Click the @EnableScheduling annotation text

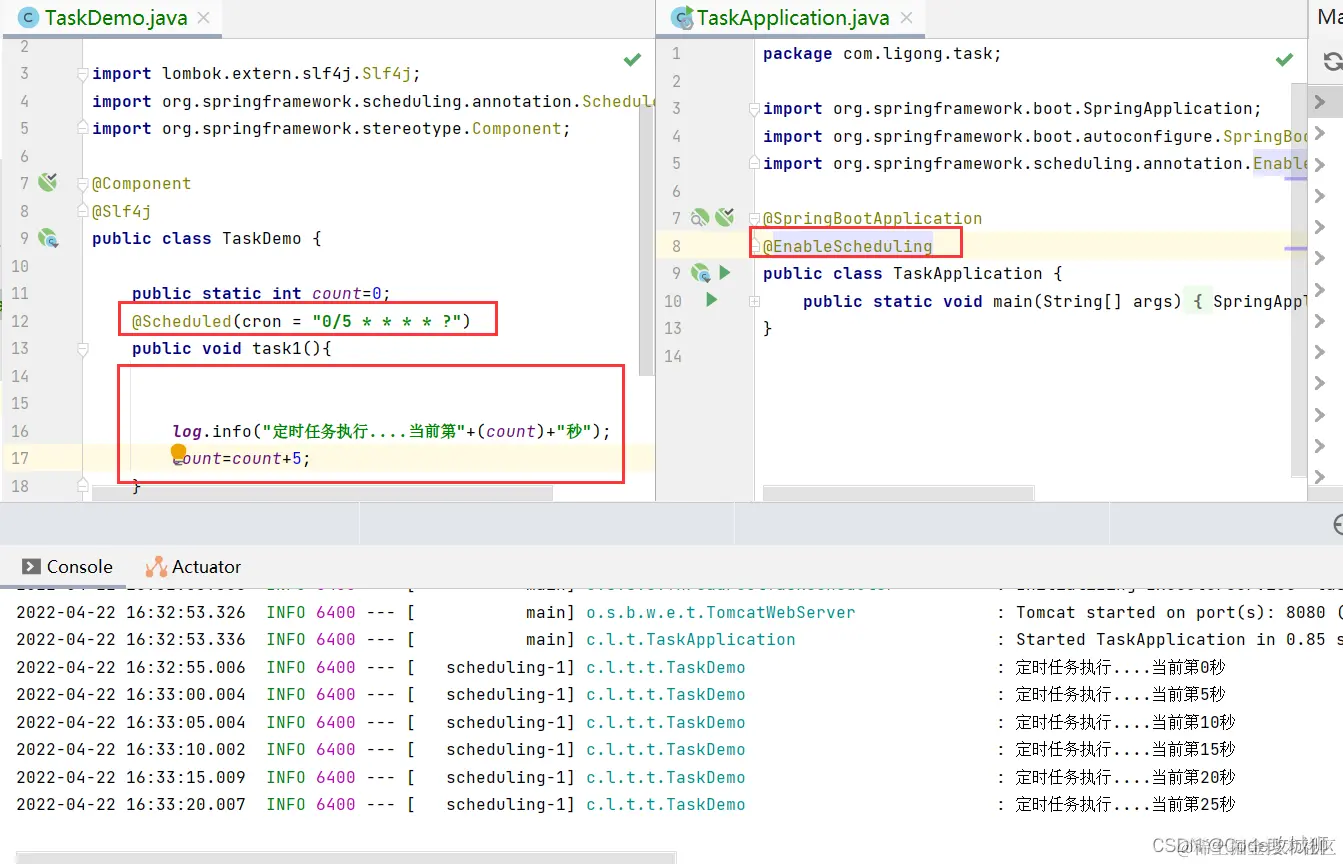848,246
